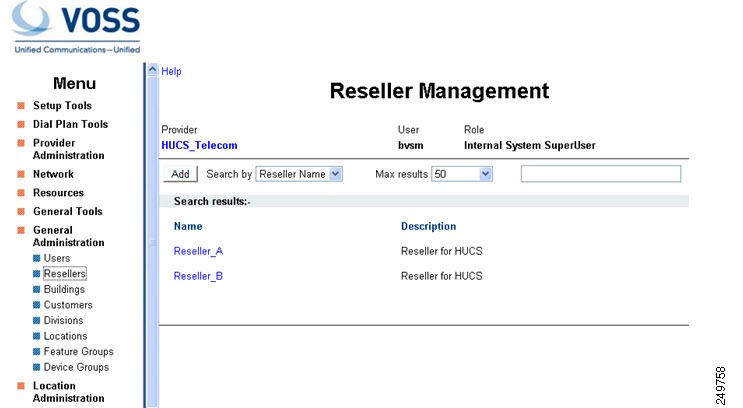Go to Users submenu item

[57, 258]
